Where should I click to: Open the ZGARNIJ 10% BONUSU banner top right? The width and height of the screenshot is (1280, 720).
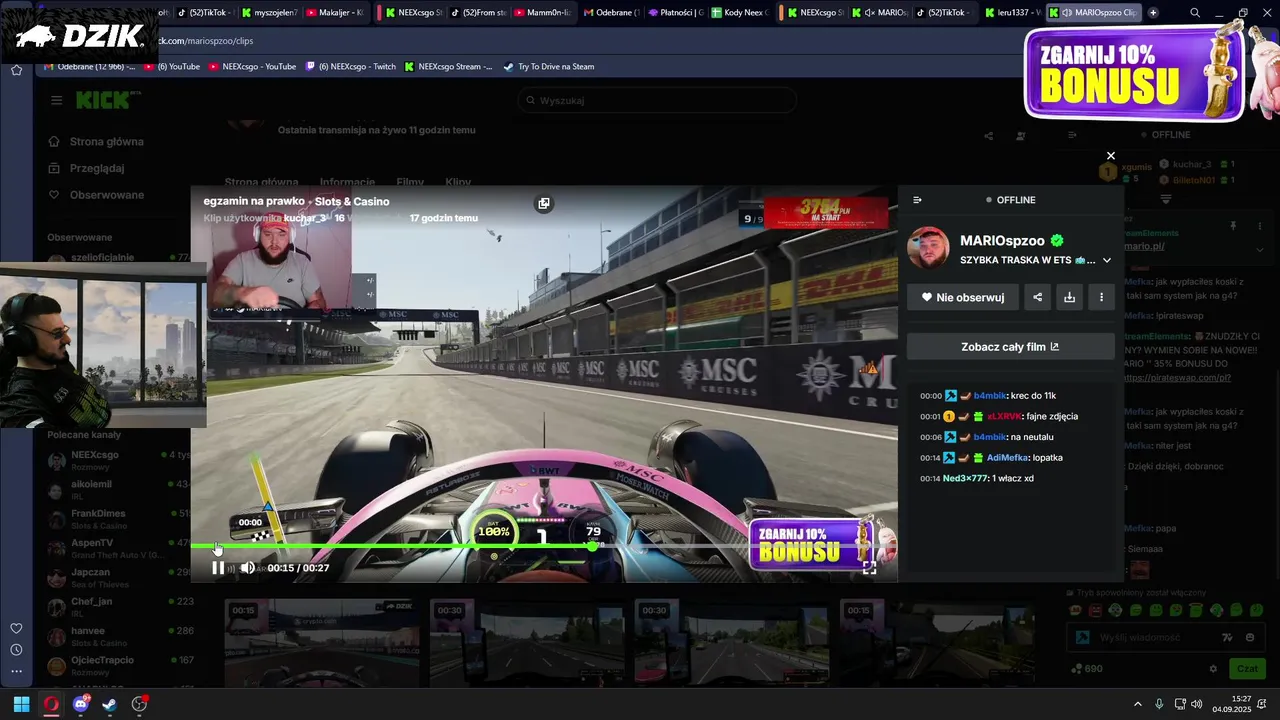pos(1135,72)
